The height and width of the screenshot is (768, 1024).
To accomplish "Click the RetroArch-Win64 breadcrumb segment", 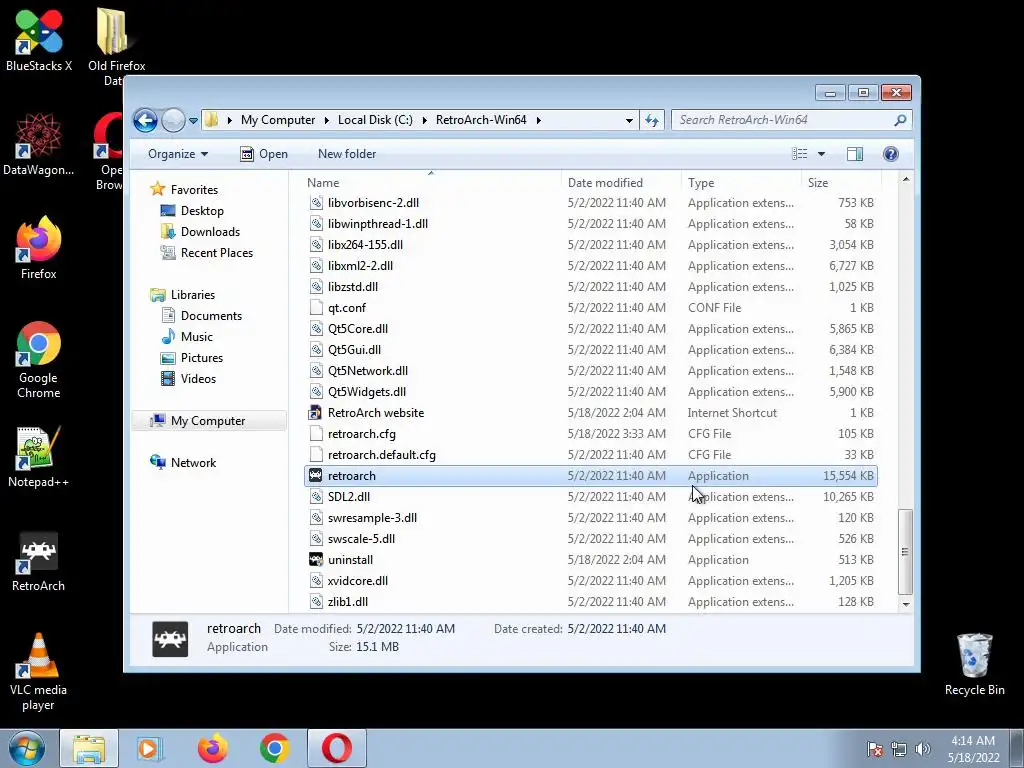I will (481, 120).
